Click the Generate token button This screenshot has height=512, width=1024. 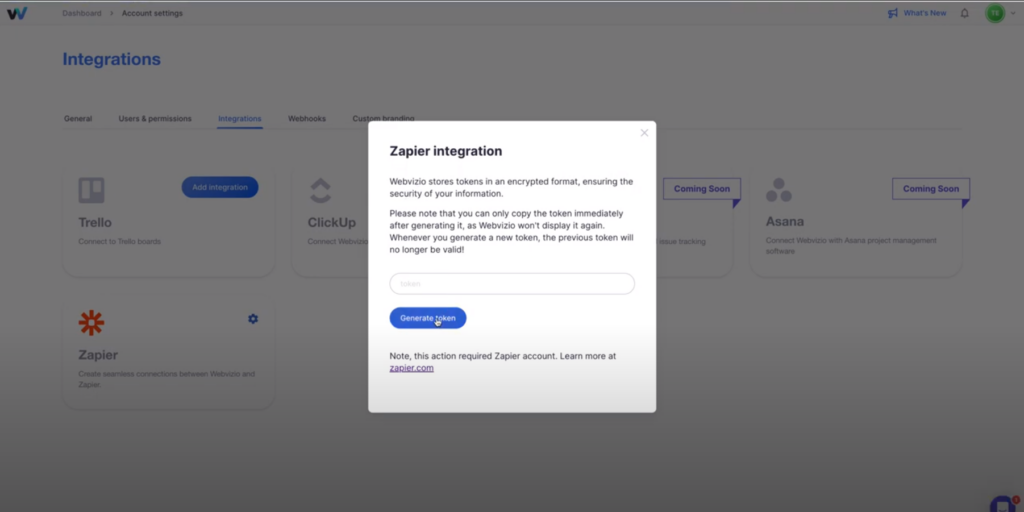pyautogui.click(x=428, y=318)
